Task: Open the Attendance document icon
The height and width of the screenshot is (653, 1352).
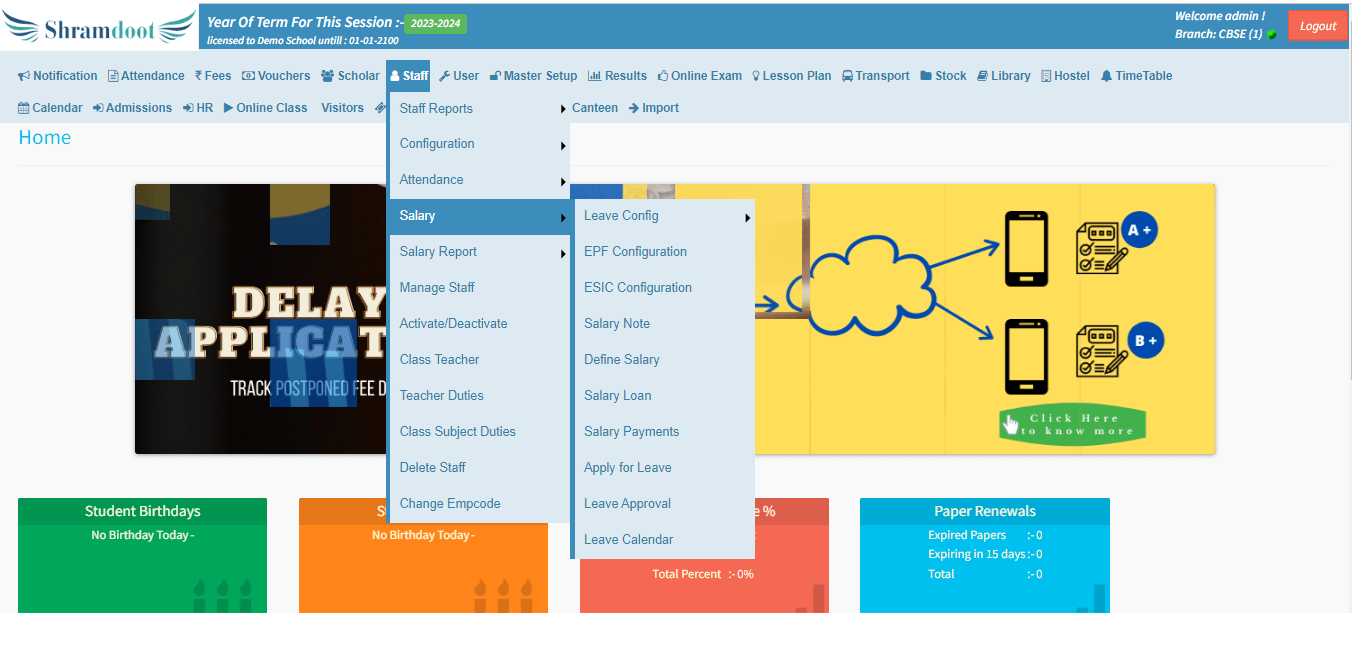Action: 113,76
